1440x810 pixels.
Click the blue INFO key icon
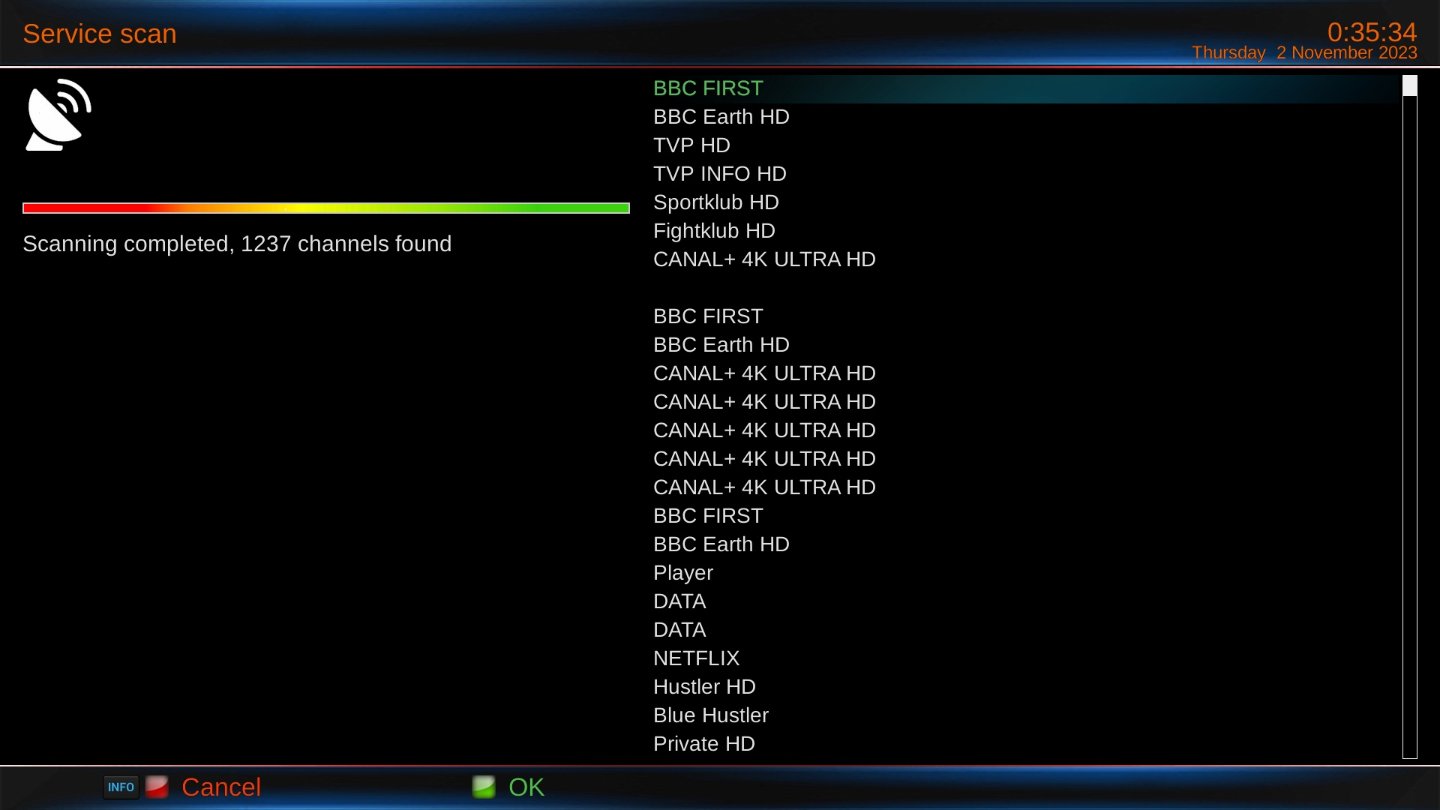[121, 787]
